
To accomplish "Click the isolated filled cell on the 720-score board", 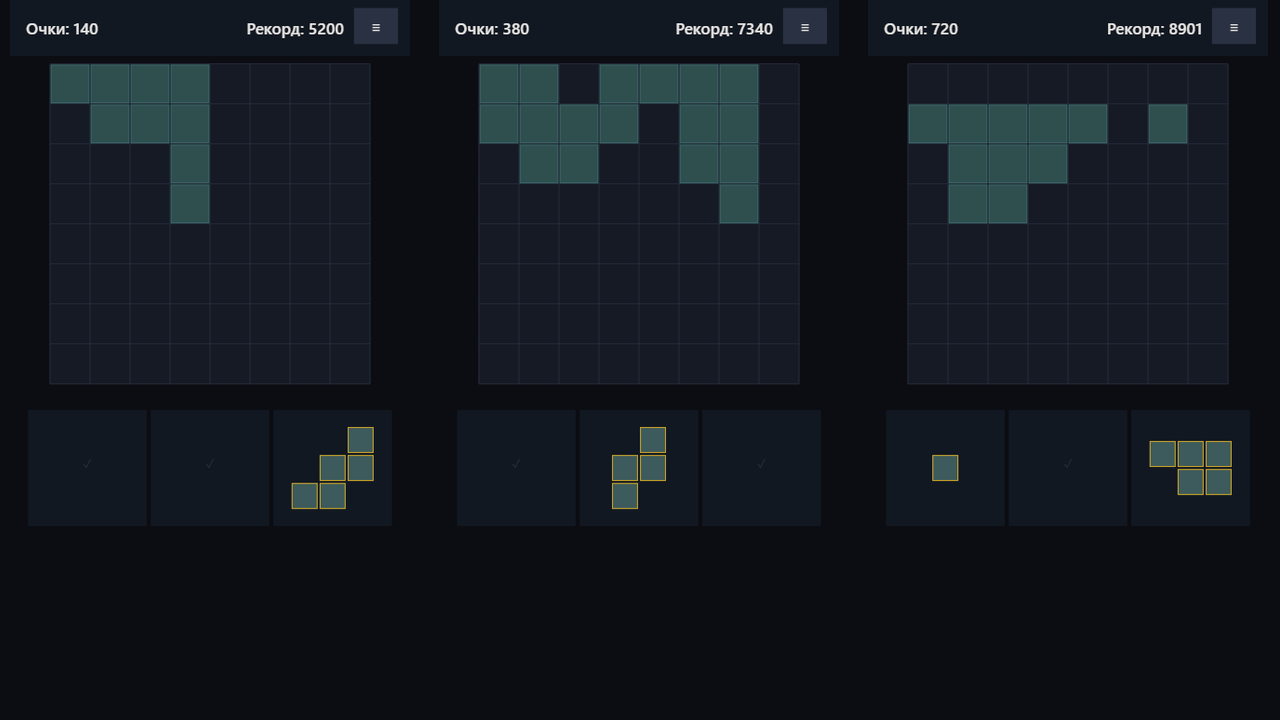I will 1168,124.
